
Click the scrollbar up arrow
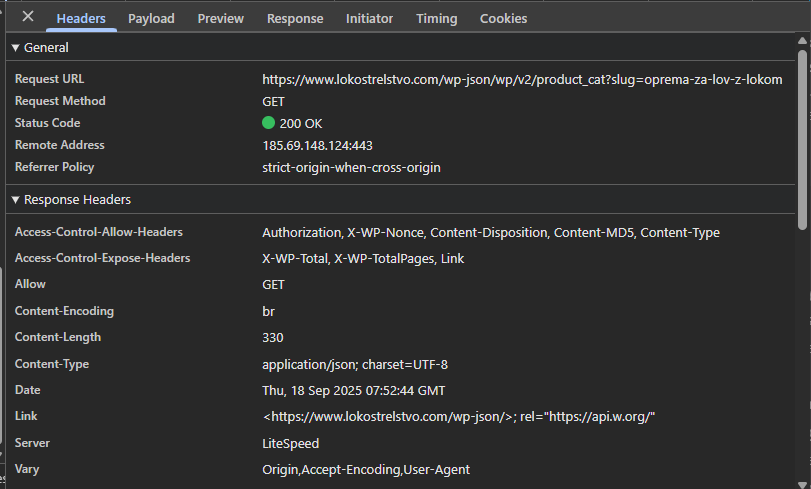[802, 40]
